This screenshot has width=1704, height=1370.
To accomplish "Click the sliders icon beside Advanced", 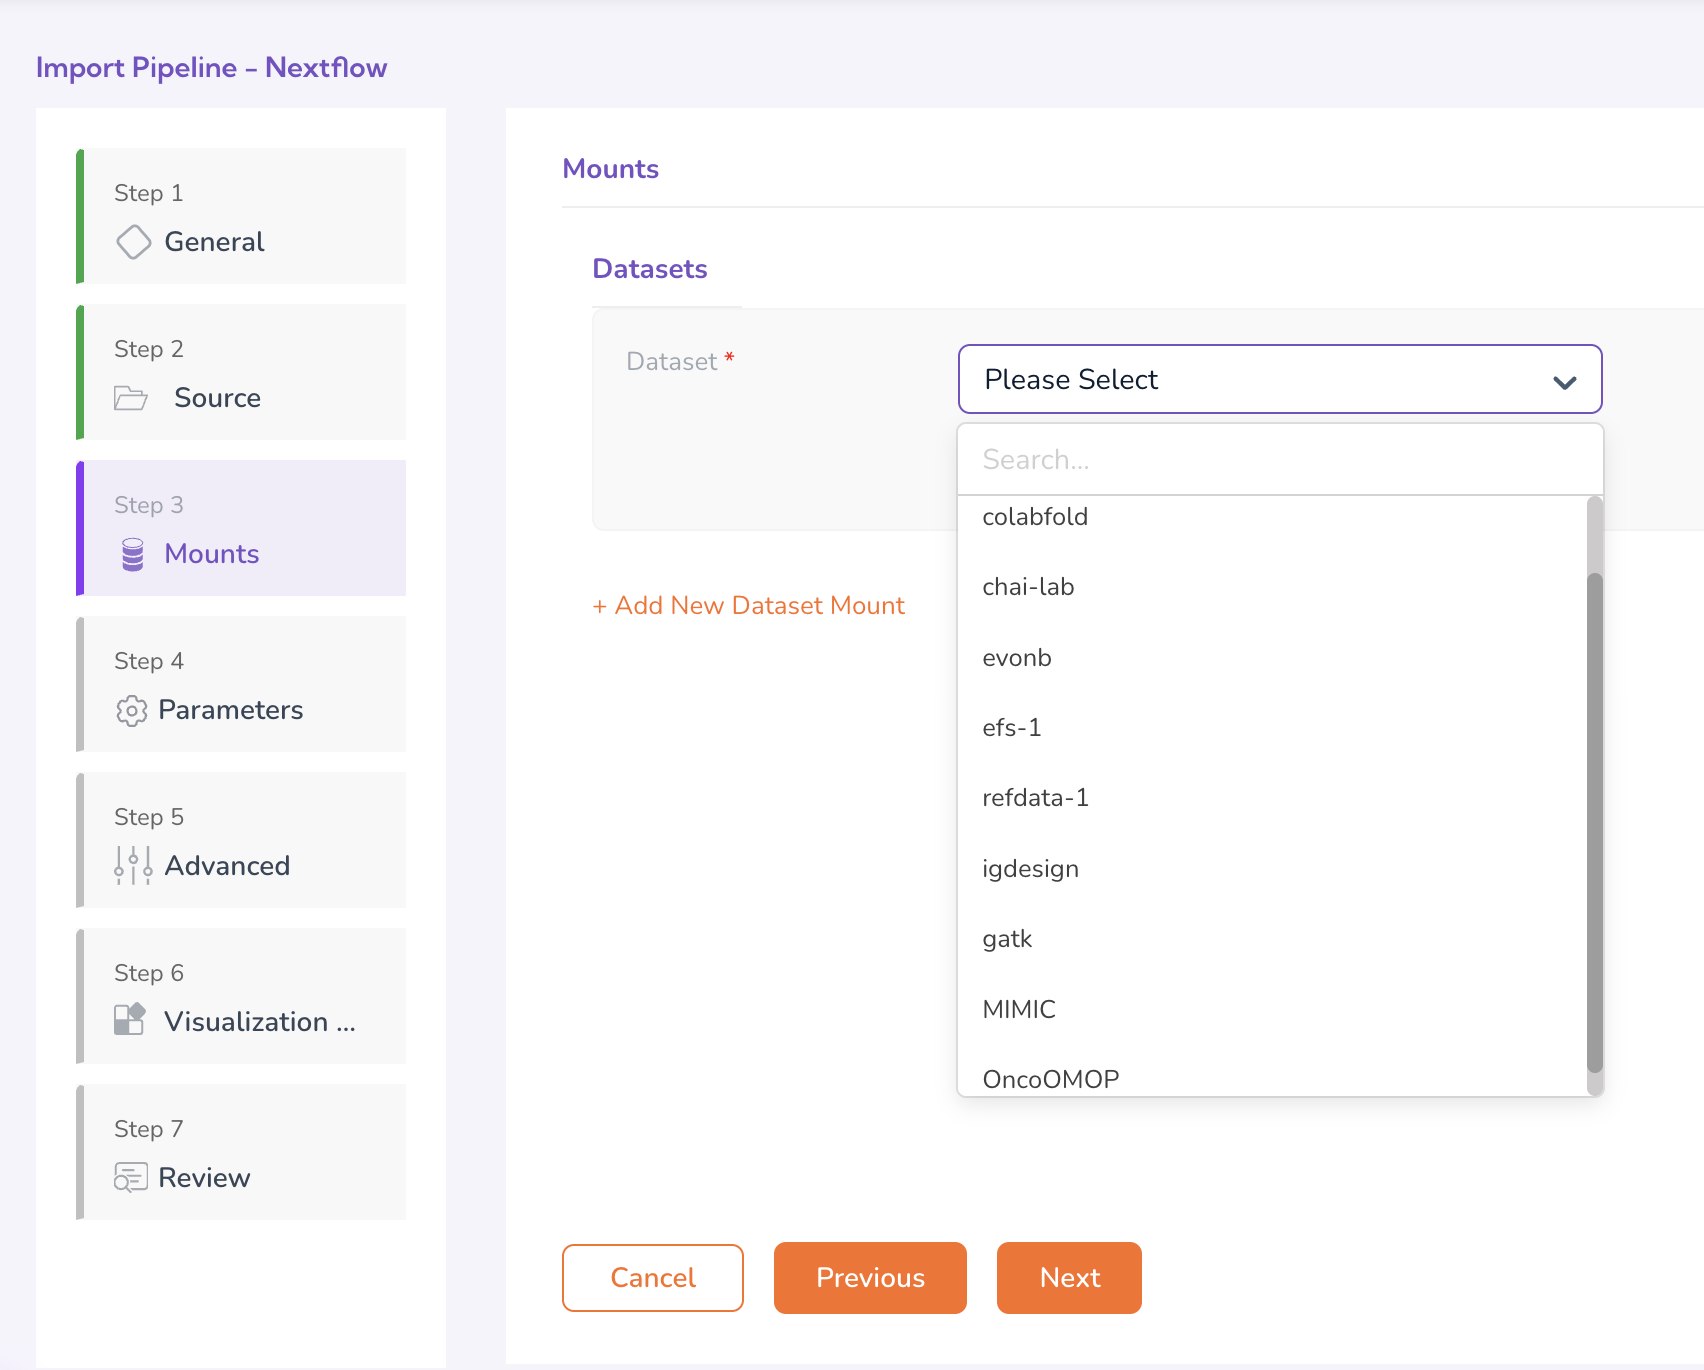I will (x=133, y=866).
